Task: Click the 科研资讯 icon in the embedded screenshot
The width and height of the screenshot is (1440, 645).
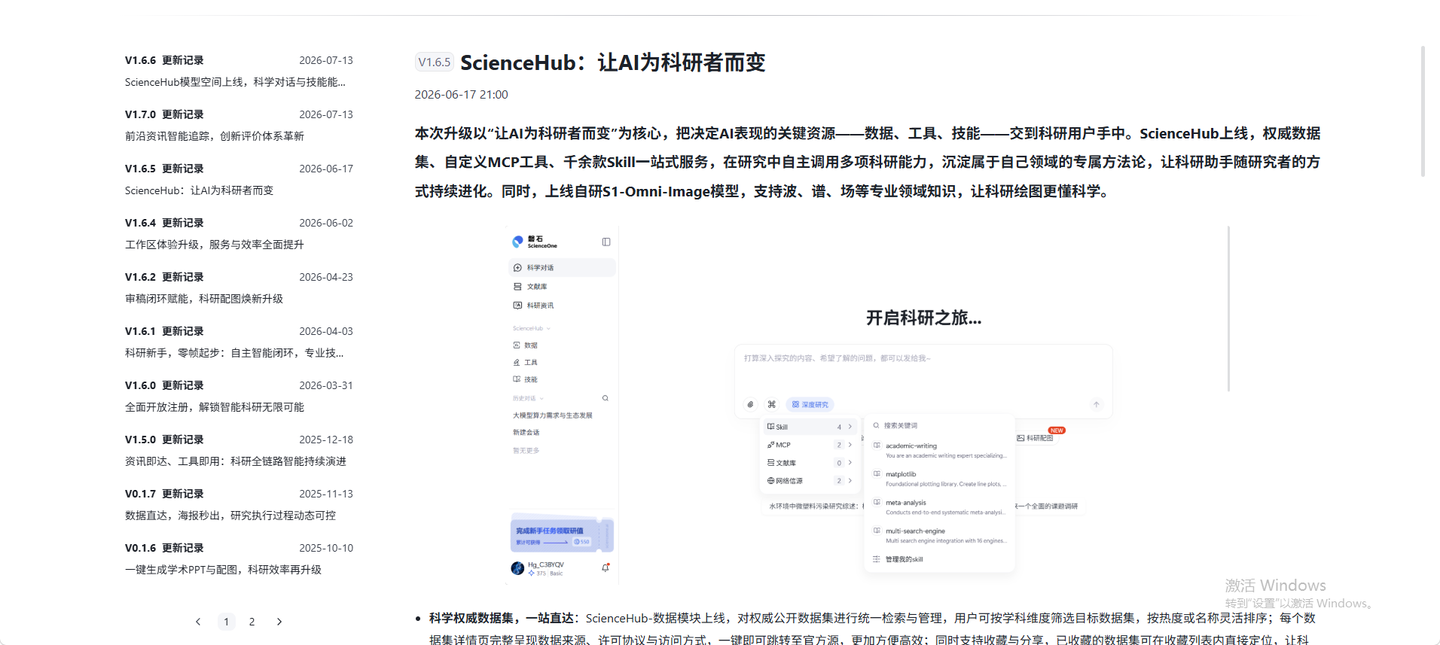Action: coord(517,306)
